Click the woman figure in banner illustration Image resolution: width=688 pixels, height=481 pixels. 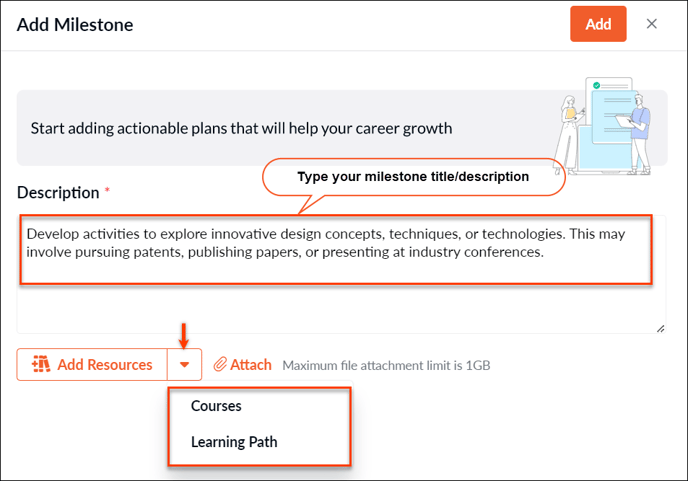[x=568, y=132]
